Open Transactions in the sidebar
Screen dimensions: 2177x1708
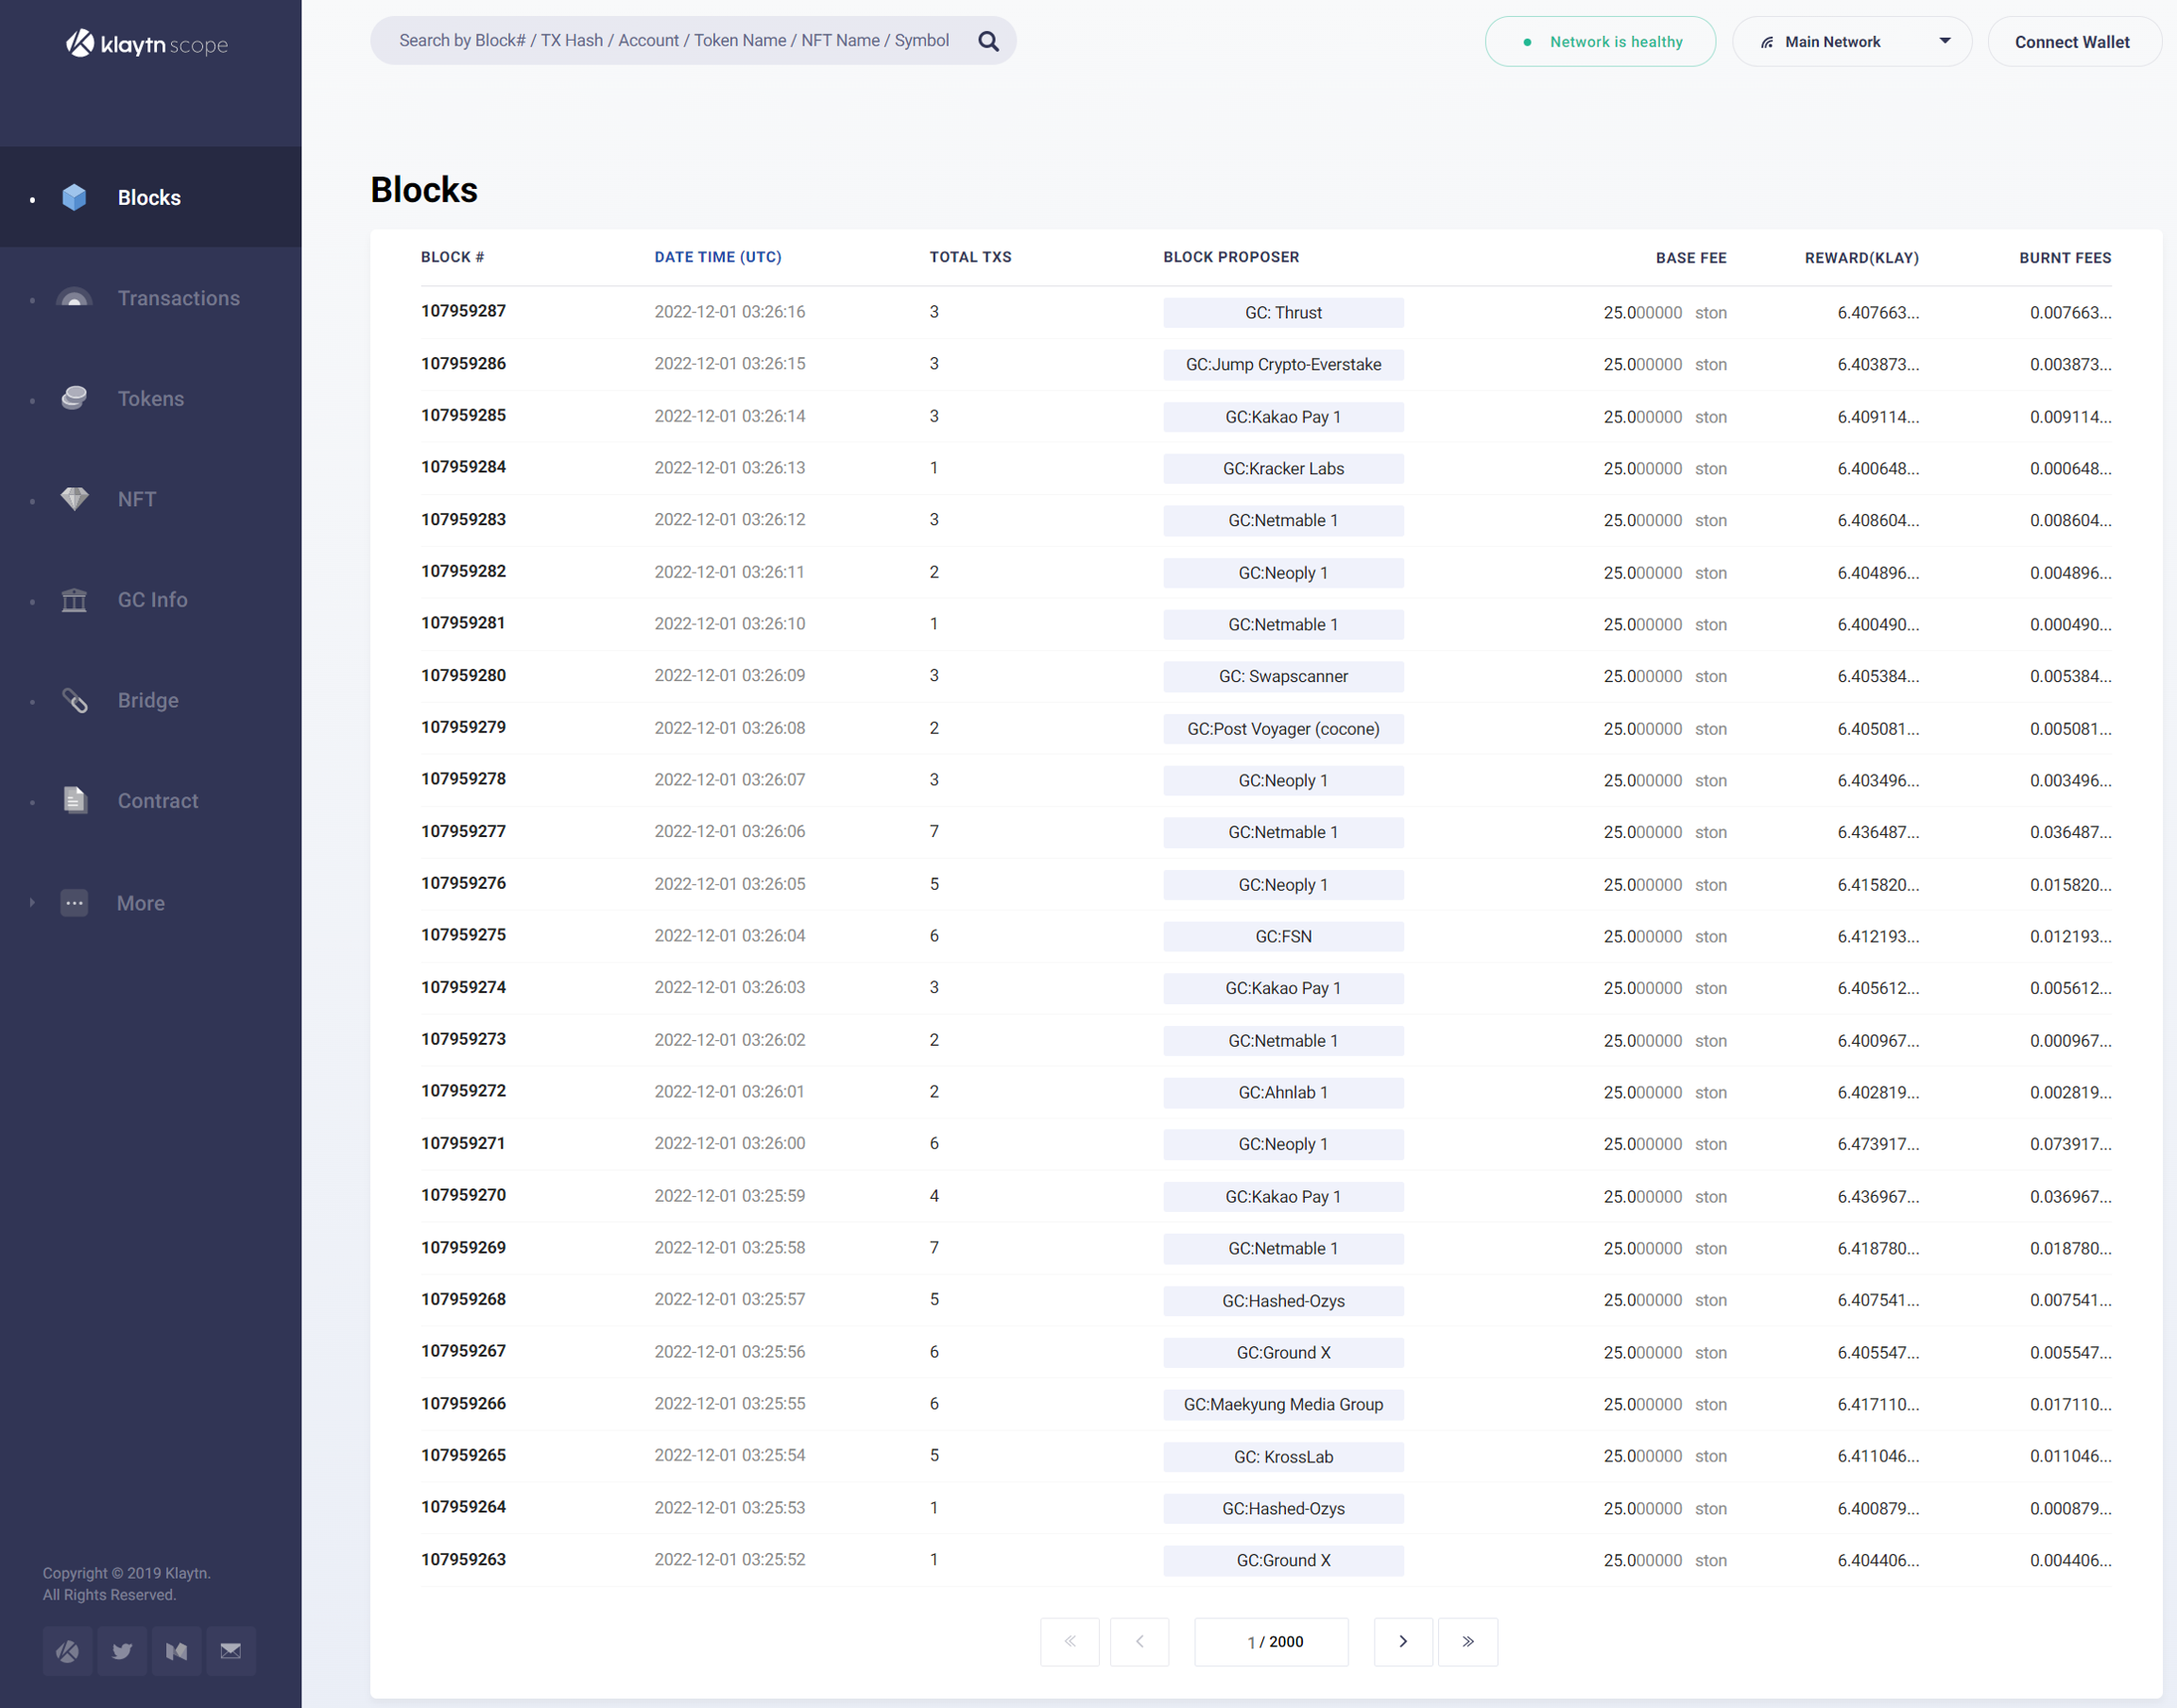[x=178, y=298]
